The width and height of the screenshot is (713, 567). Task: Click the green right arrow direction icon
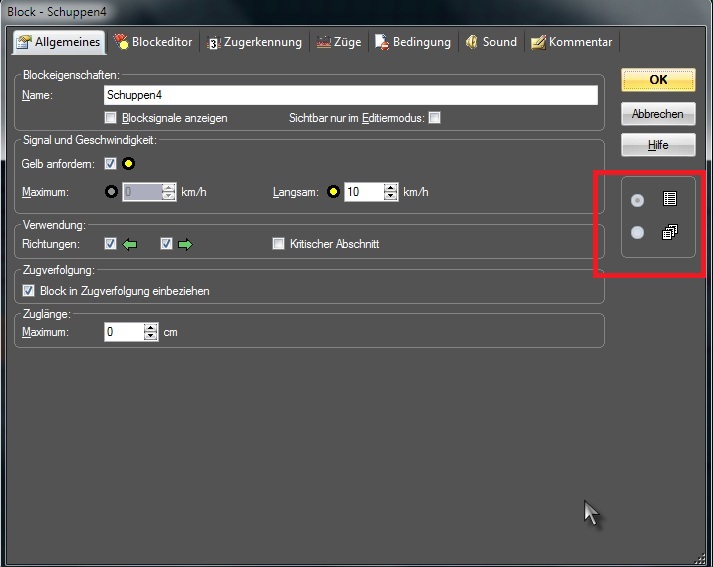pyautogui.click(x=184, y=243)
